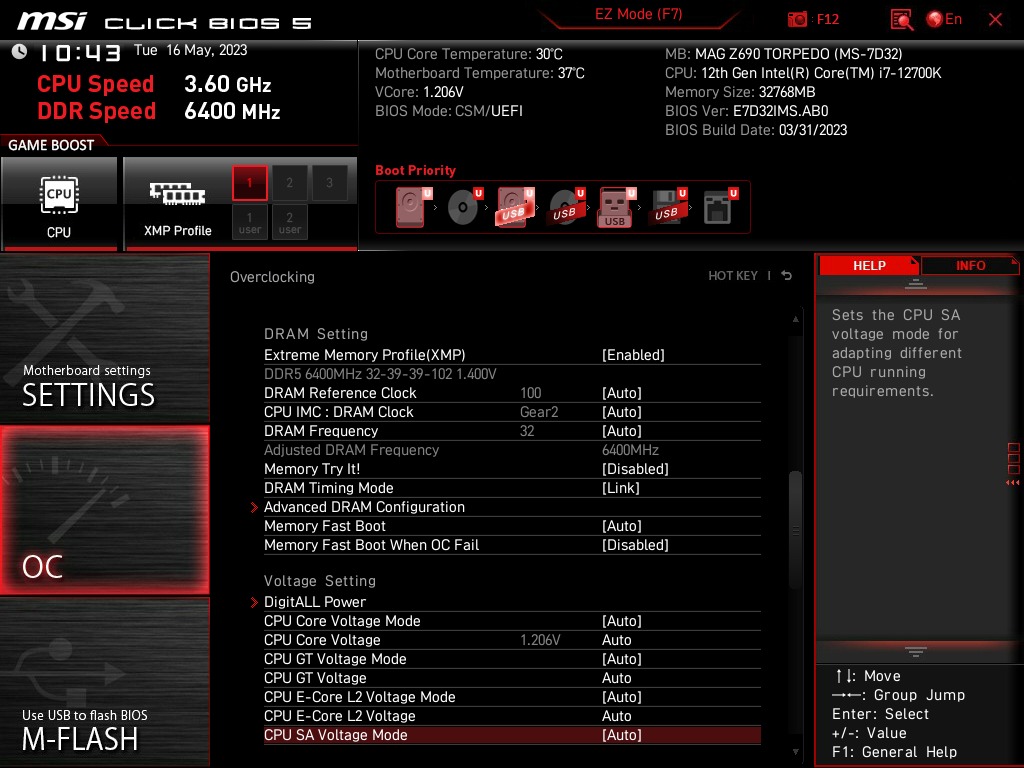
Task: Click the first hard disk boot device icon
Action: (x=413, y=207)
